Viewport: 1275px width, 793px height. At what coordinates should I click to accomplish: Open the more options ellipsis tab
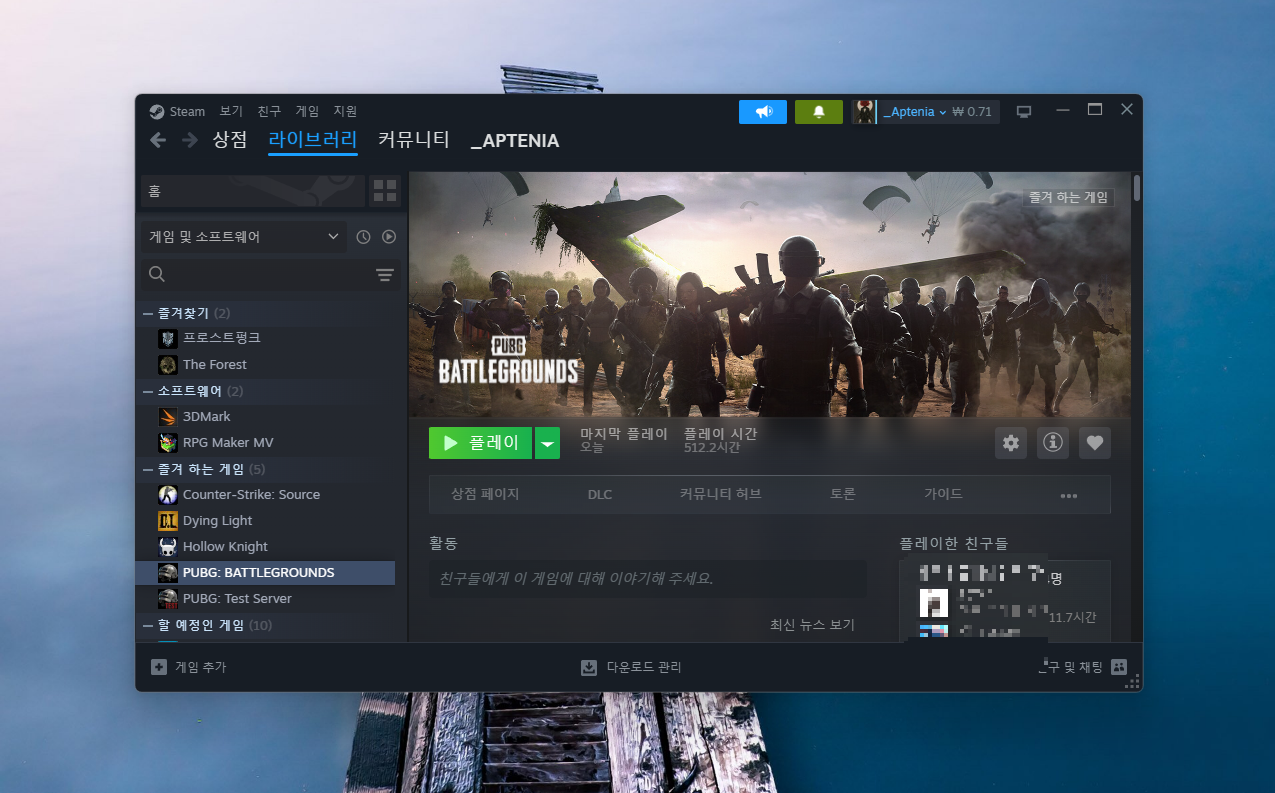coord(1068,495)
